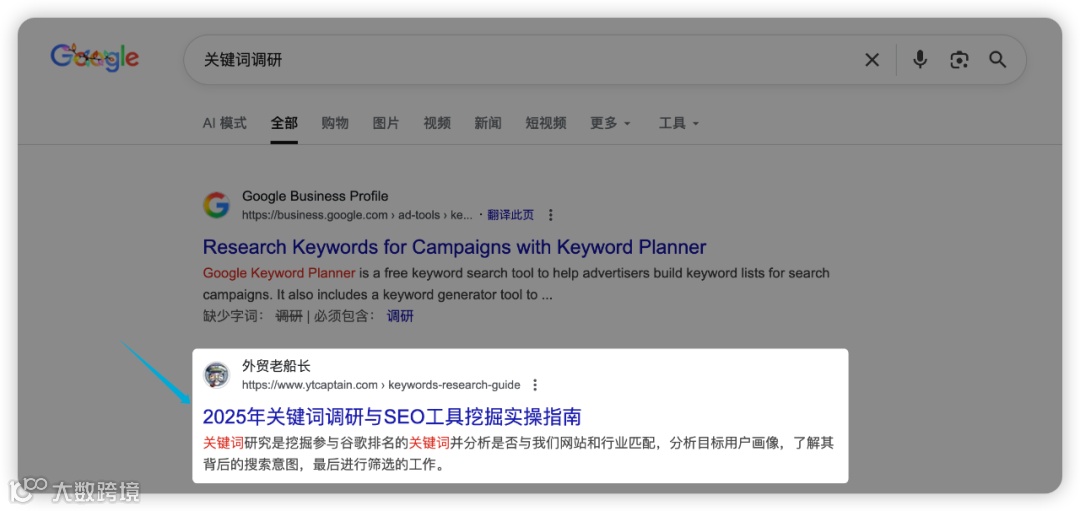Click the www.ytcaptain.com URL breadcrumb

pyautogui.click(x=381, y=385)
